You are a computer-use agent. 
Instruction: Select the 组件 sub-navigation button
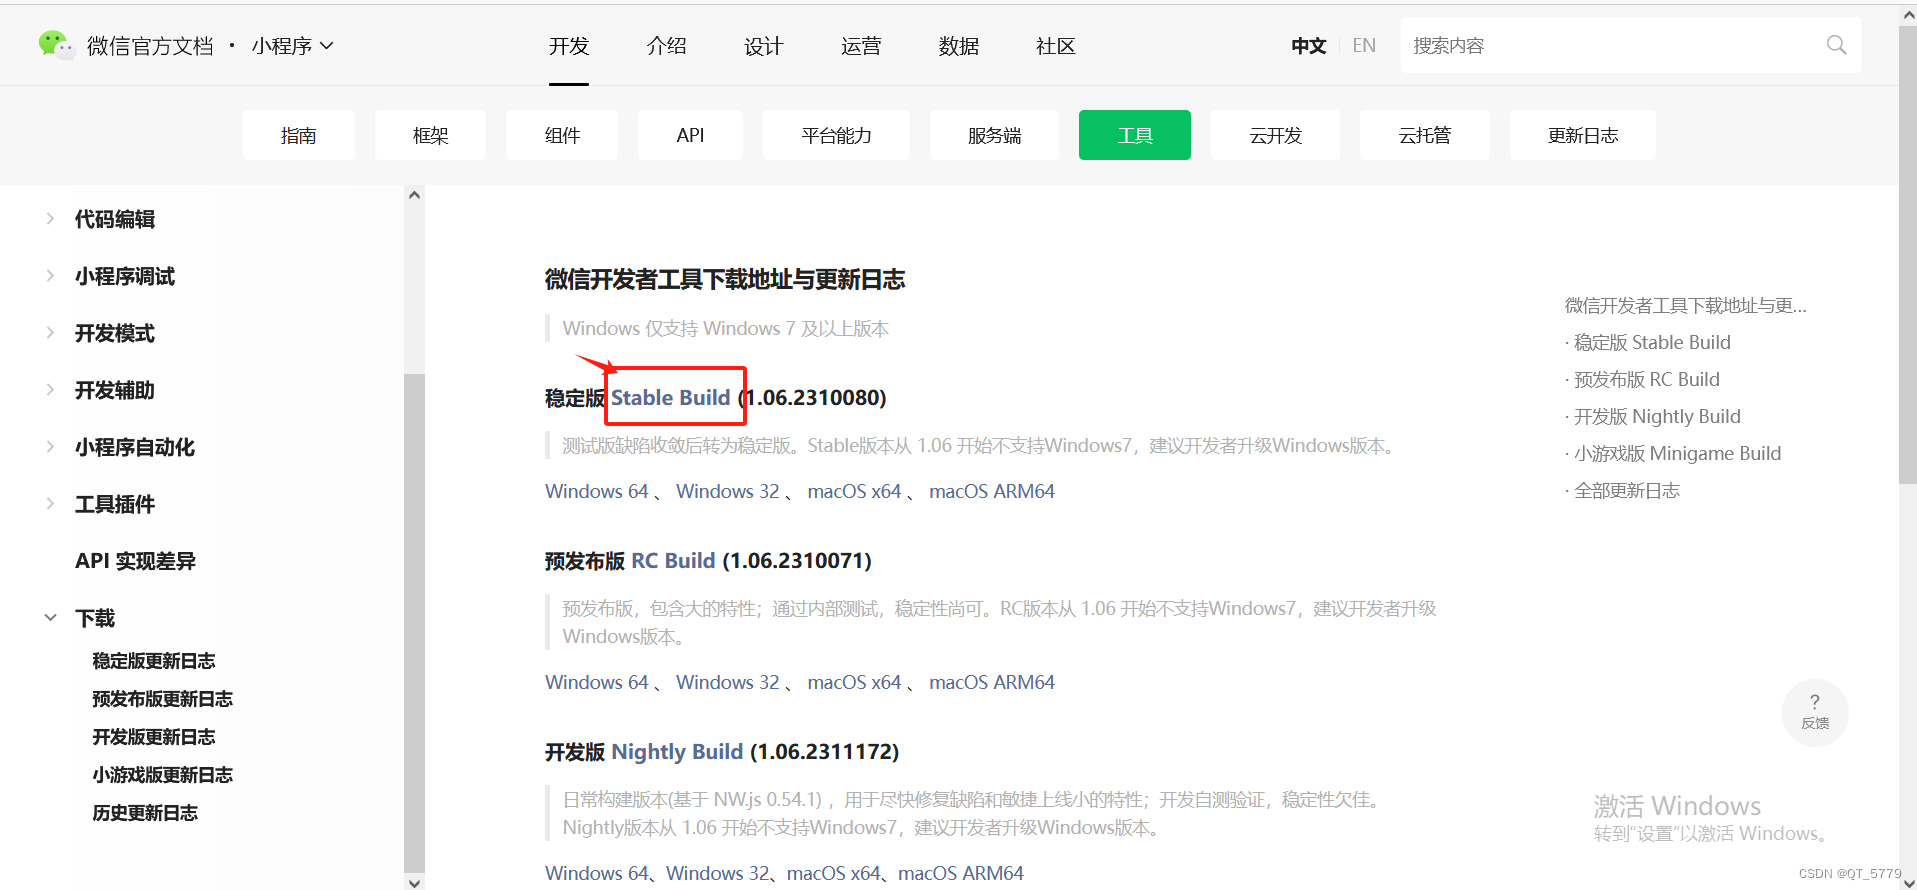click(x=562, y=135)
